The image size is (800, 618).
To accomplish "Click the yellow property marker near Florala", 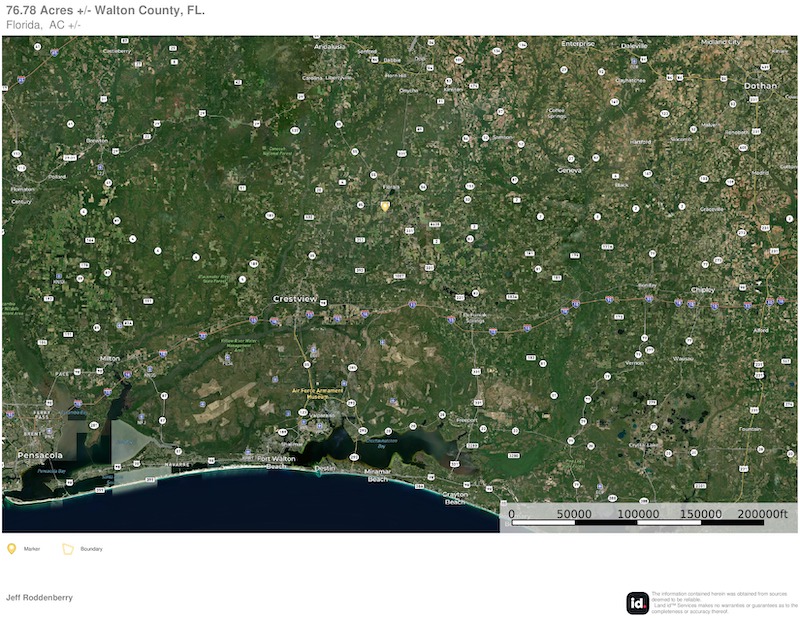I will [x=384, y=206].
